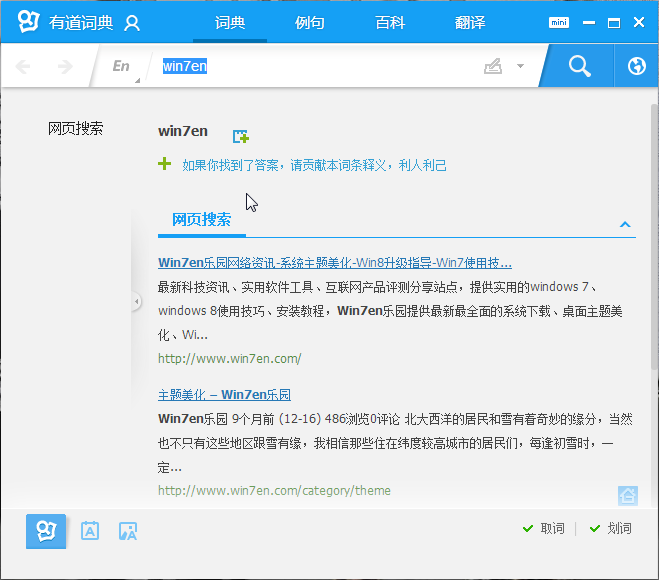The height and width of the screenshot is (580, 659).
Task: Select the dictionary mode bottom icon
Action: (x=46, y=531)
